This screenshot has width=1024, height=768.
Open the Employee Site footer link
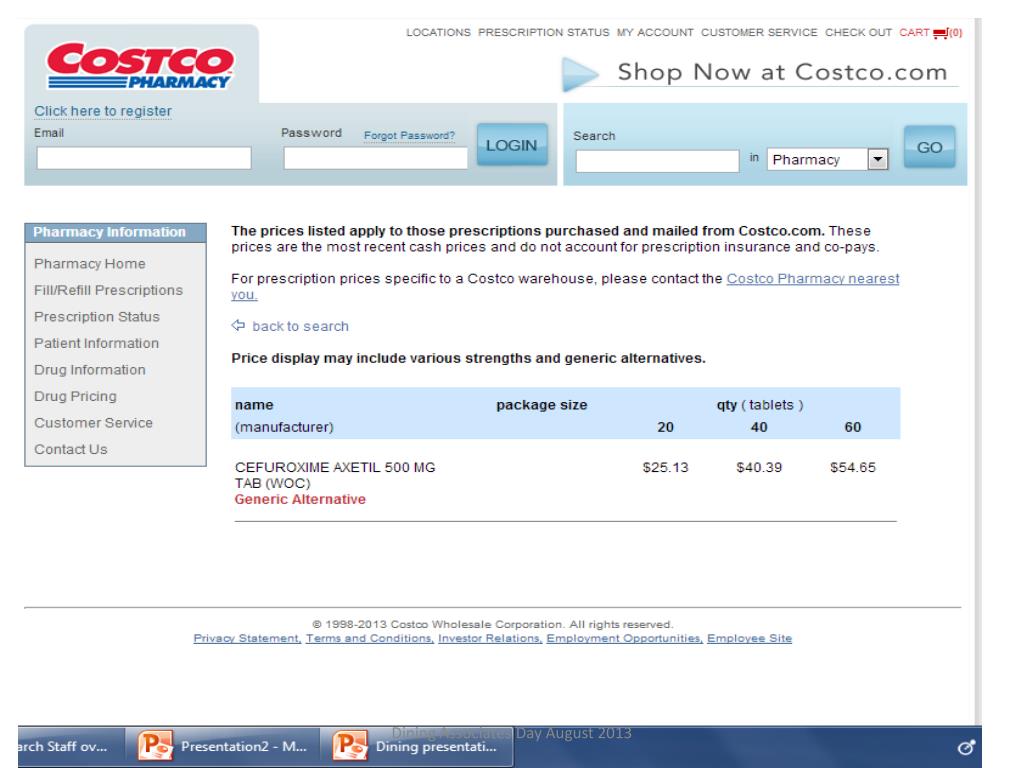click(x=749, y=638)
